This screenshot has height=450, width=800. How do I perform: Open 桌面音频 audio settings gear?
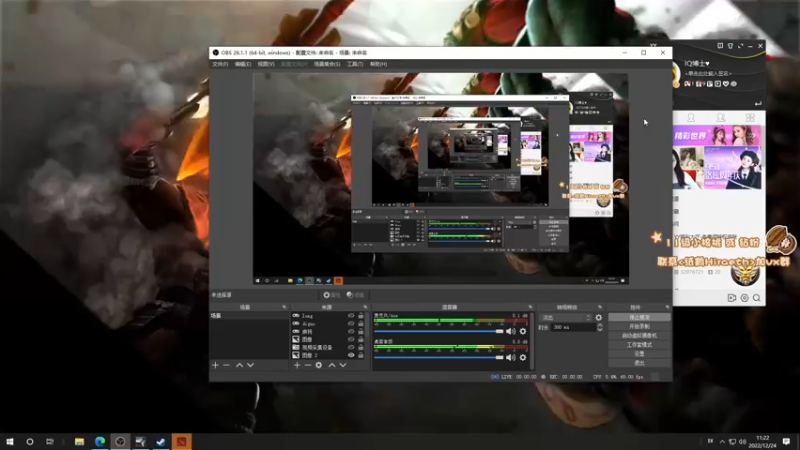click(x=523, y=358)
